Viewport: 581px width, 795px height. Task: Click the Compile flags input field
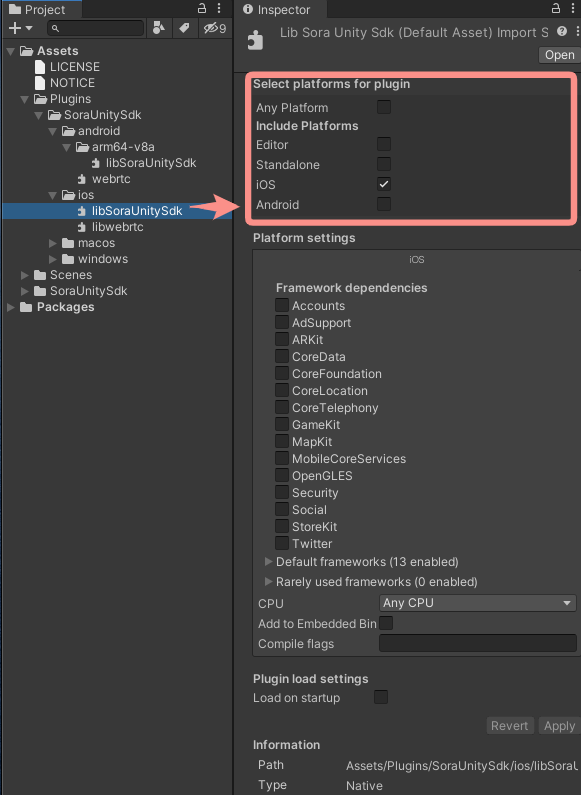click(x=478, y=643)
